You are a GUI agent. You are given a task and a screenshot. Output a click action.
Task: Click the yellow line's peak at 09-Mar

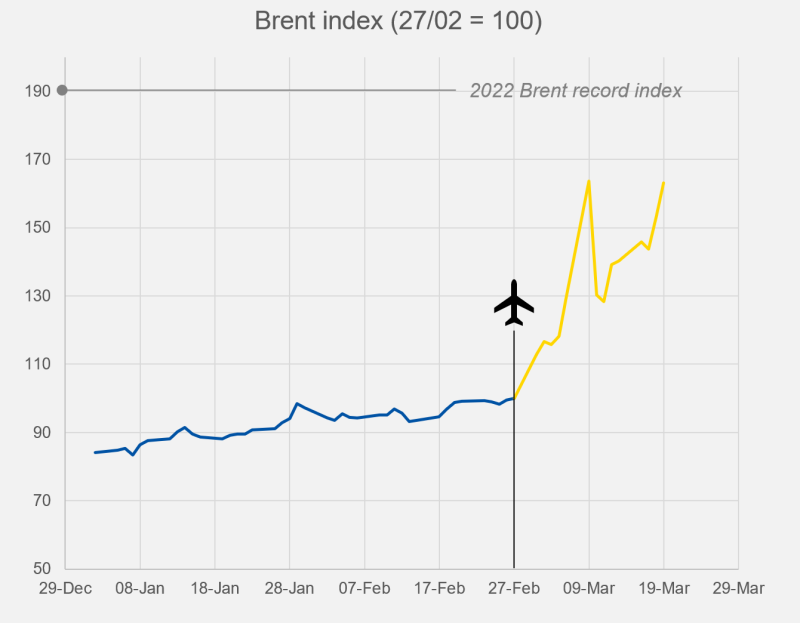[x=589, y=181]
